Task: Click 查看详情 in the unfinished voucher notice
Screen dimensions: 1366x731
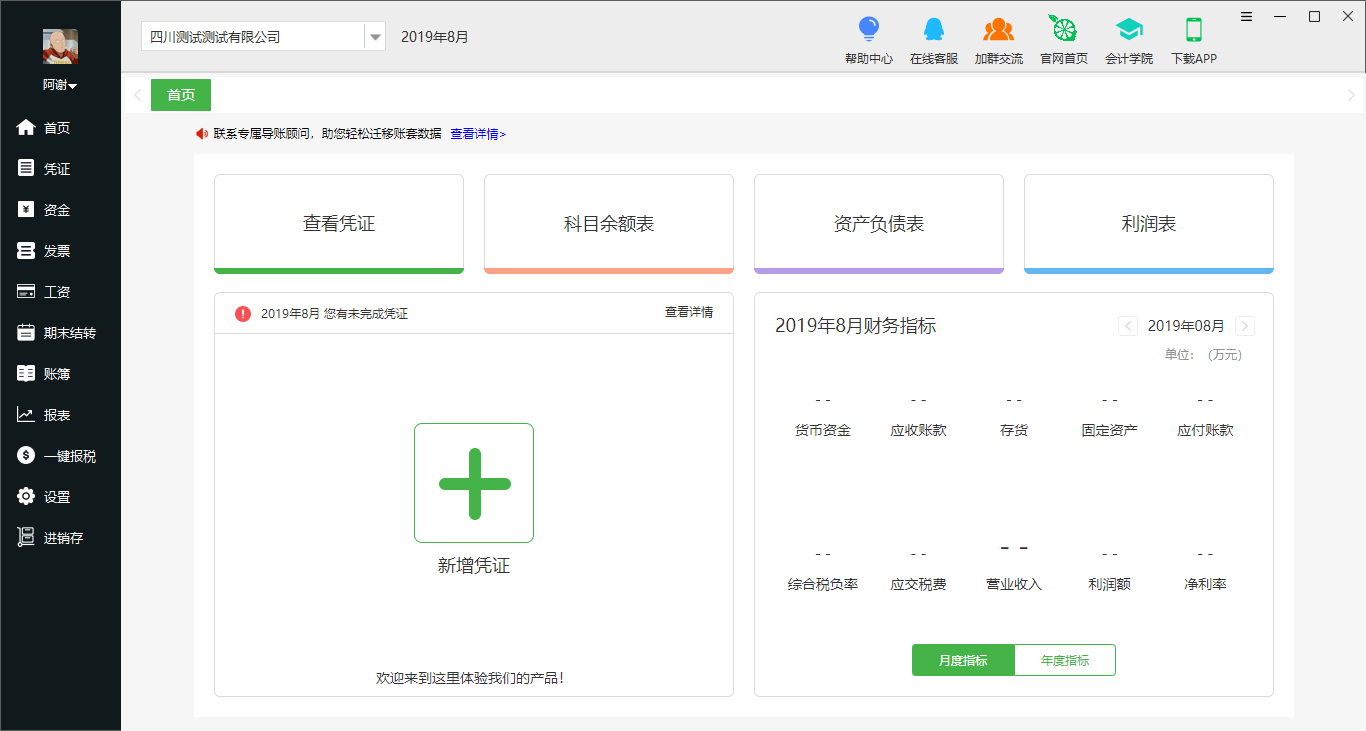Action: pos(689,312)
